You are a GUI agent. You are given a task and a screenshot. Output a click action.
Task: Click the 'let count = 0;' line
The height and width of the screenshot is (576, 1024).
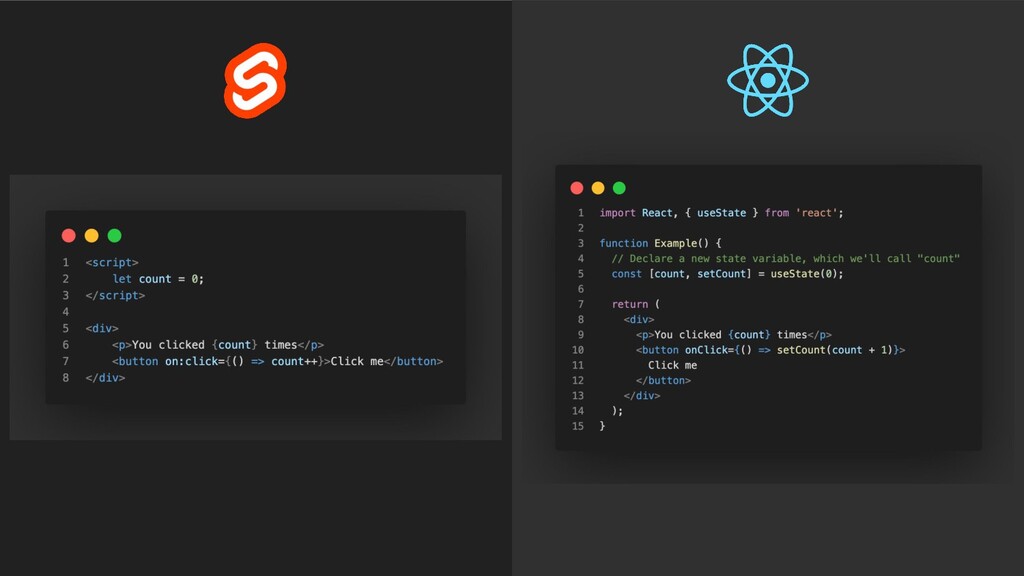pyautogui.click(x=158, y=279)
